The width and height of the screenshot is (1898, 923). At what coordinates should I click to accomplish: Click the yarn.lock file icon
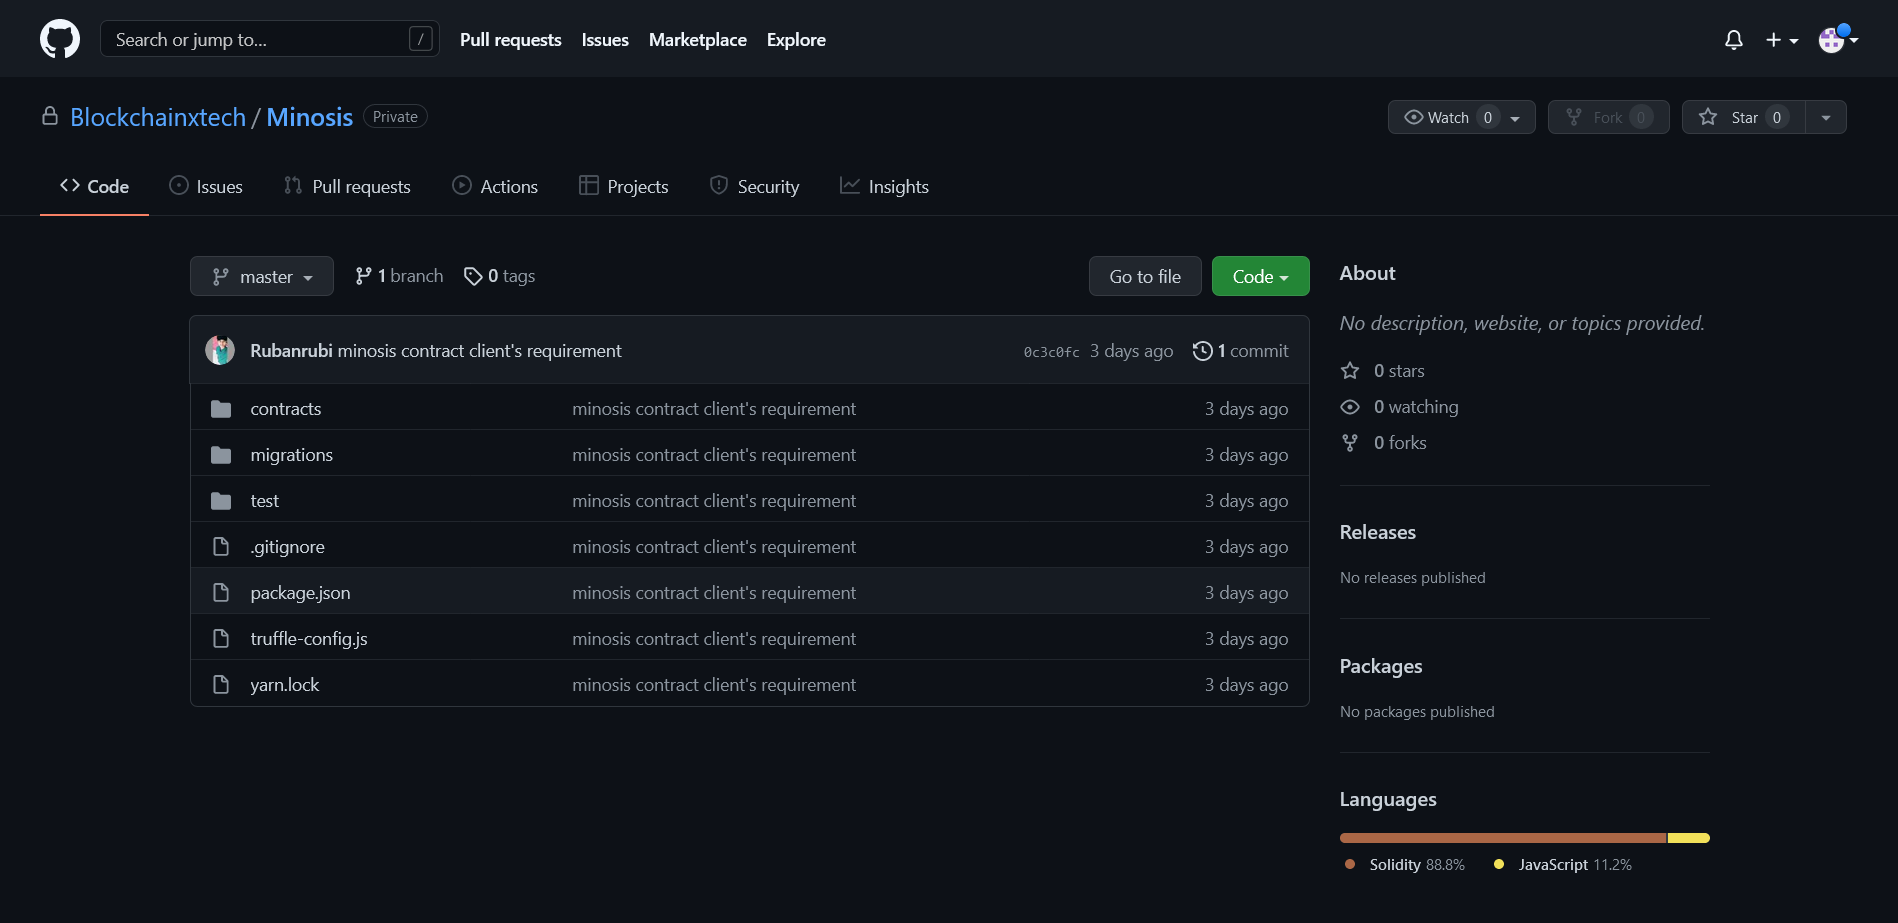pos(221,685)
